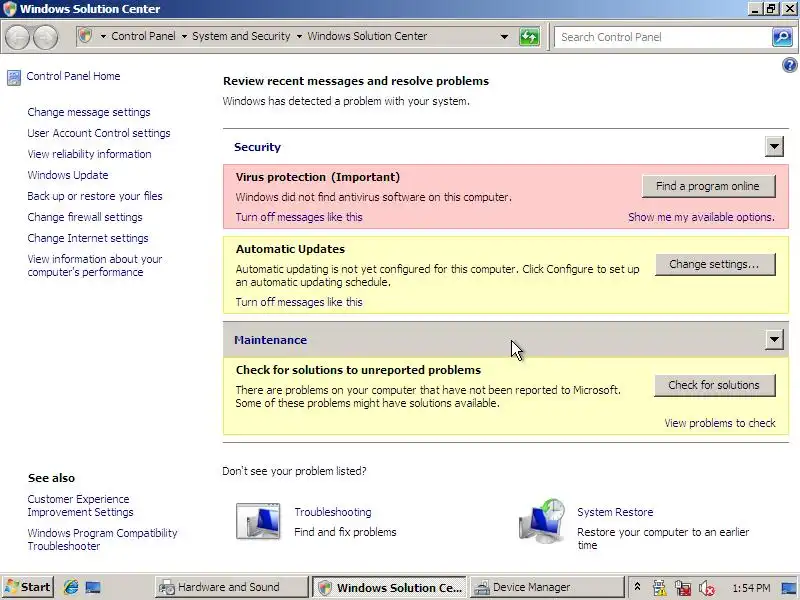This screenshot has height=600, width=800.
Task: Launch Internet Explorer from quick launch
Action: pyautogui.click(x=71, y=587)
